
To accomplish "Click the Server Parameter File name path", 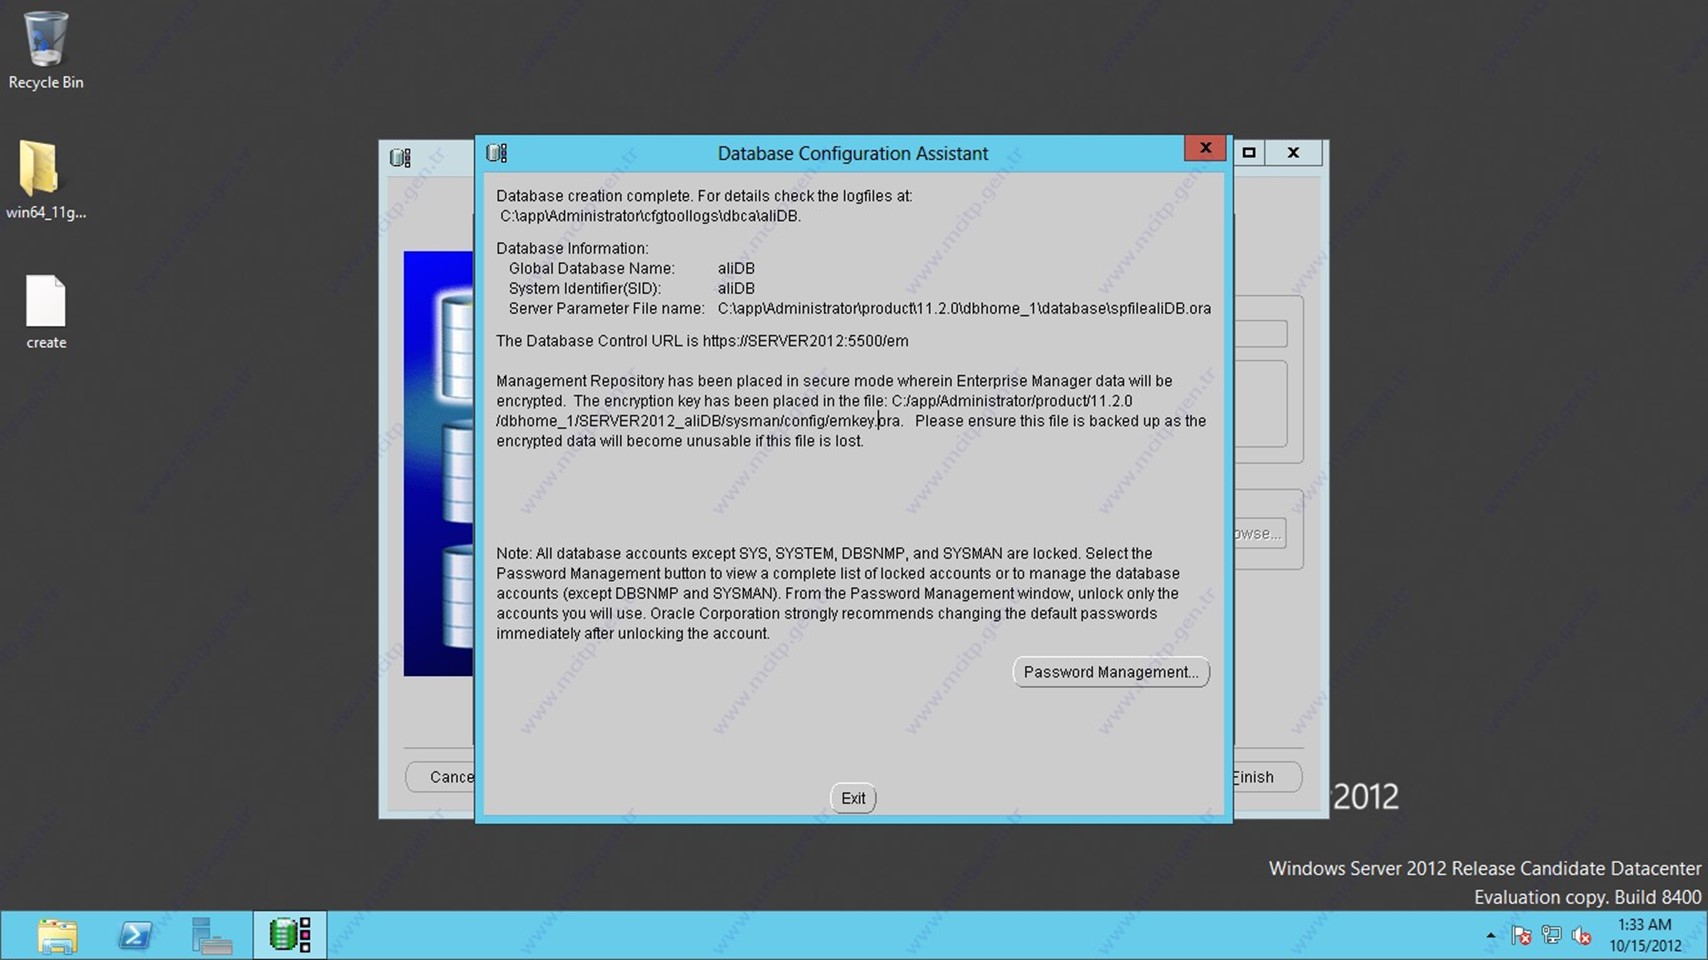I will click(x=964, y=308).
